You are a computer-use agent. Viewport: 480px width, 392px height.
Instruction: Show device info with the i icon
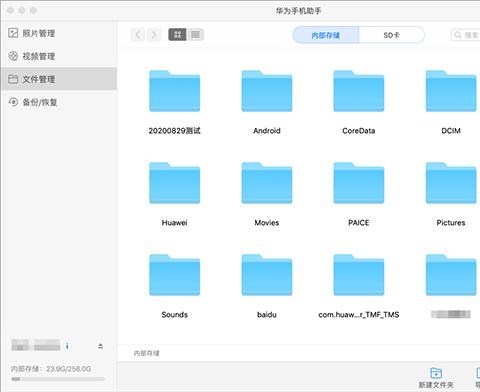click(67, 346)
